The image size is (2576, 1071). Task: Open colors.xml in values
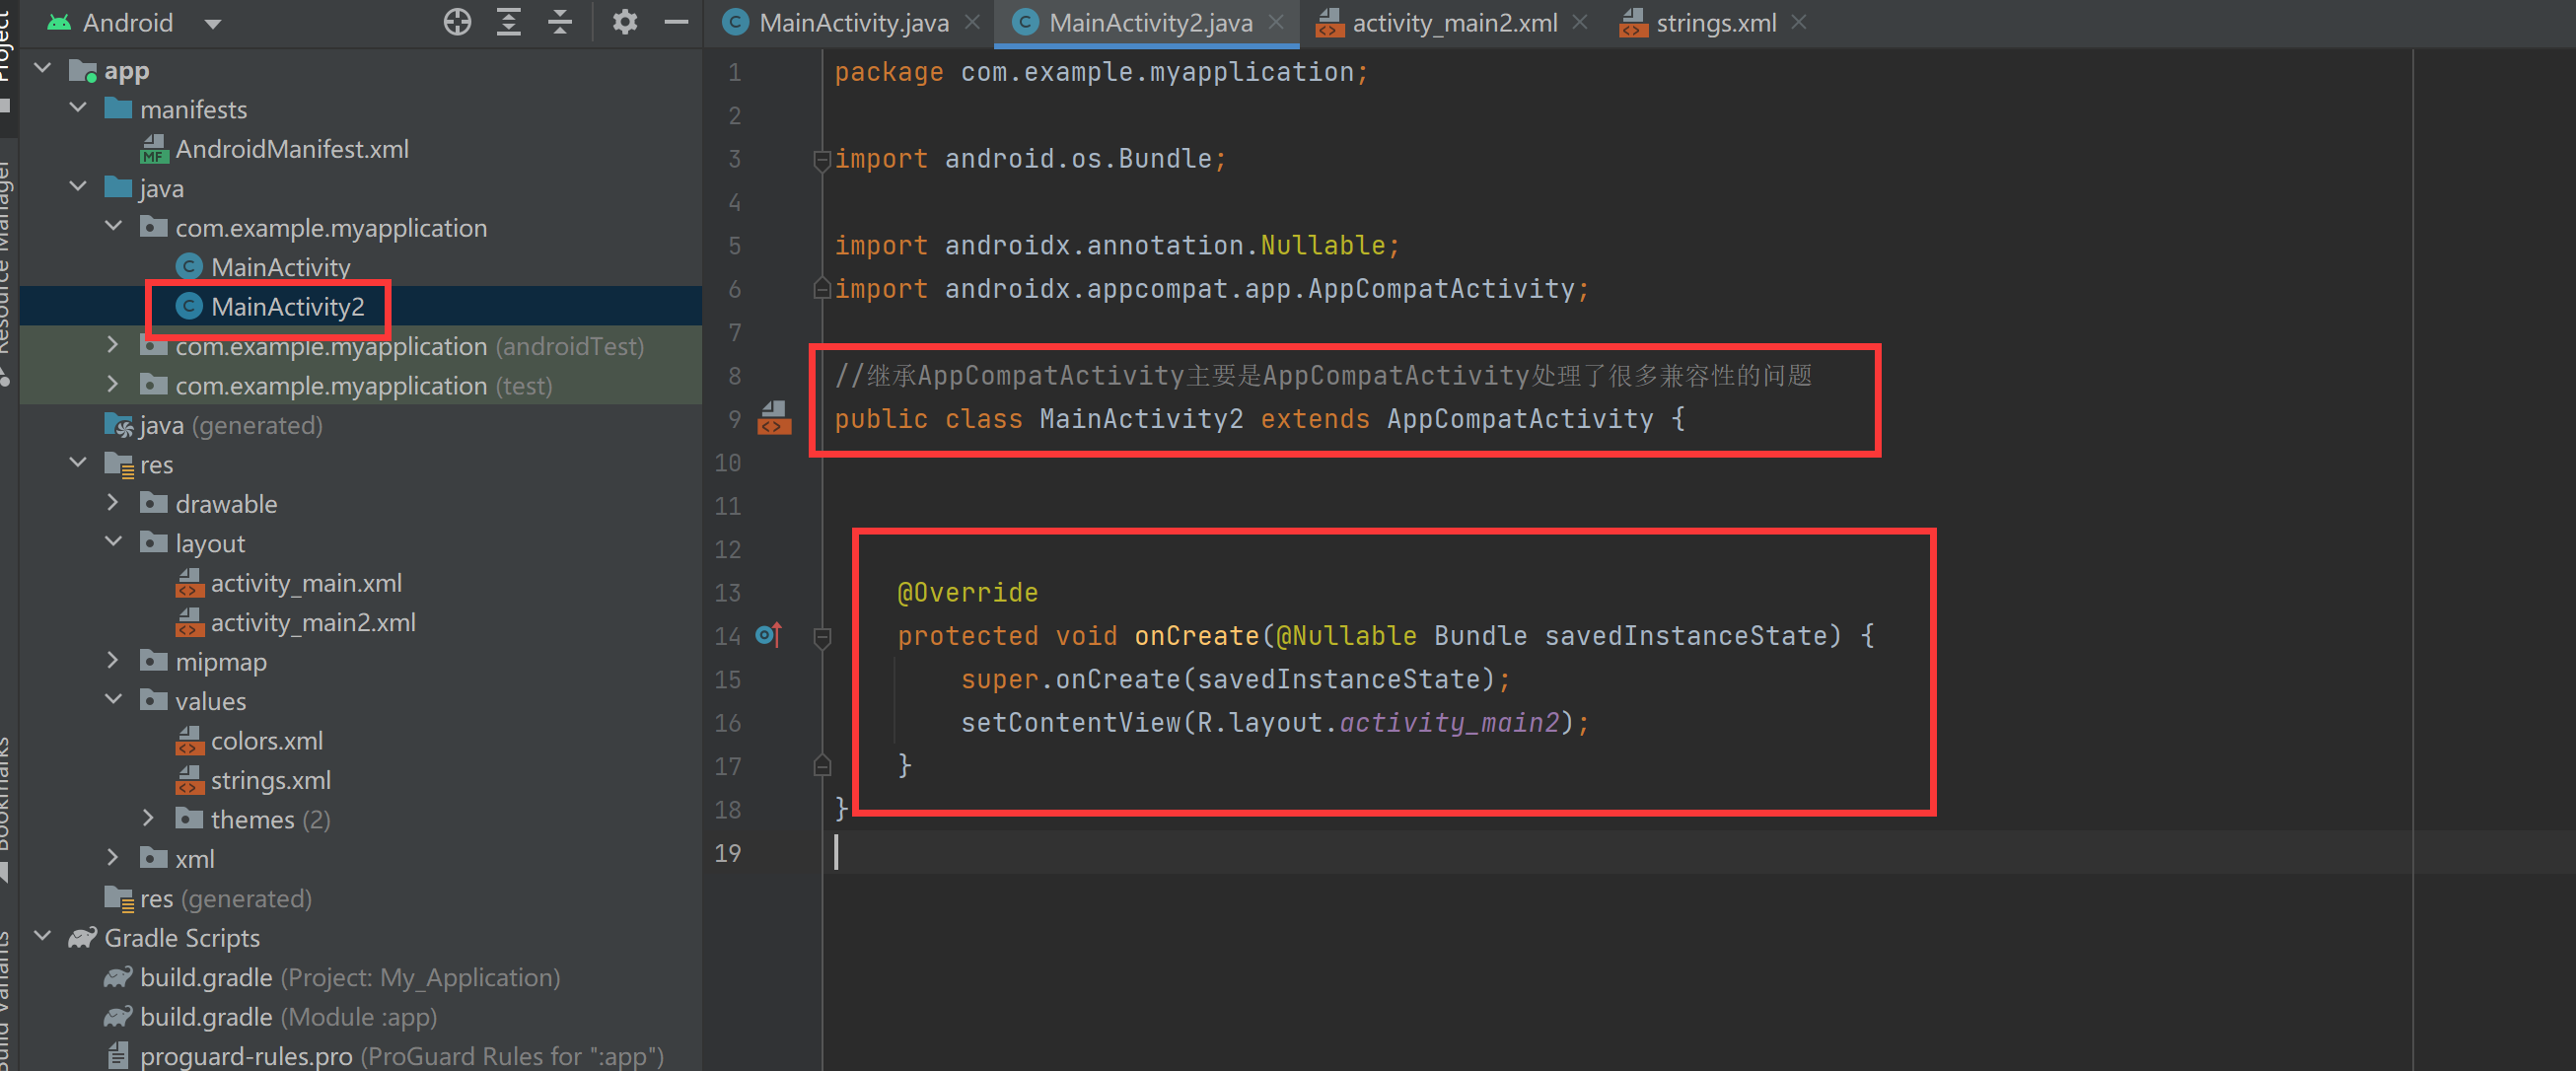pyautogui.click(x=266, y=741)
